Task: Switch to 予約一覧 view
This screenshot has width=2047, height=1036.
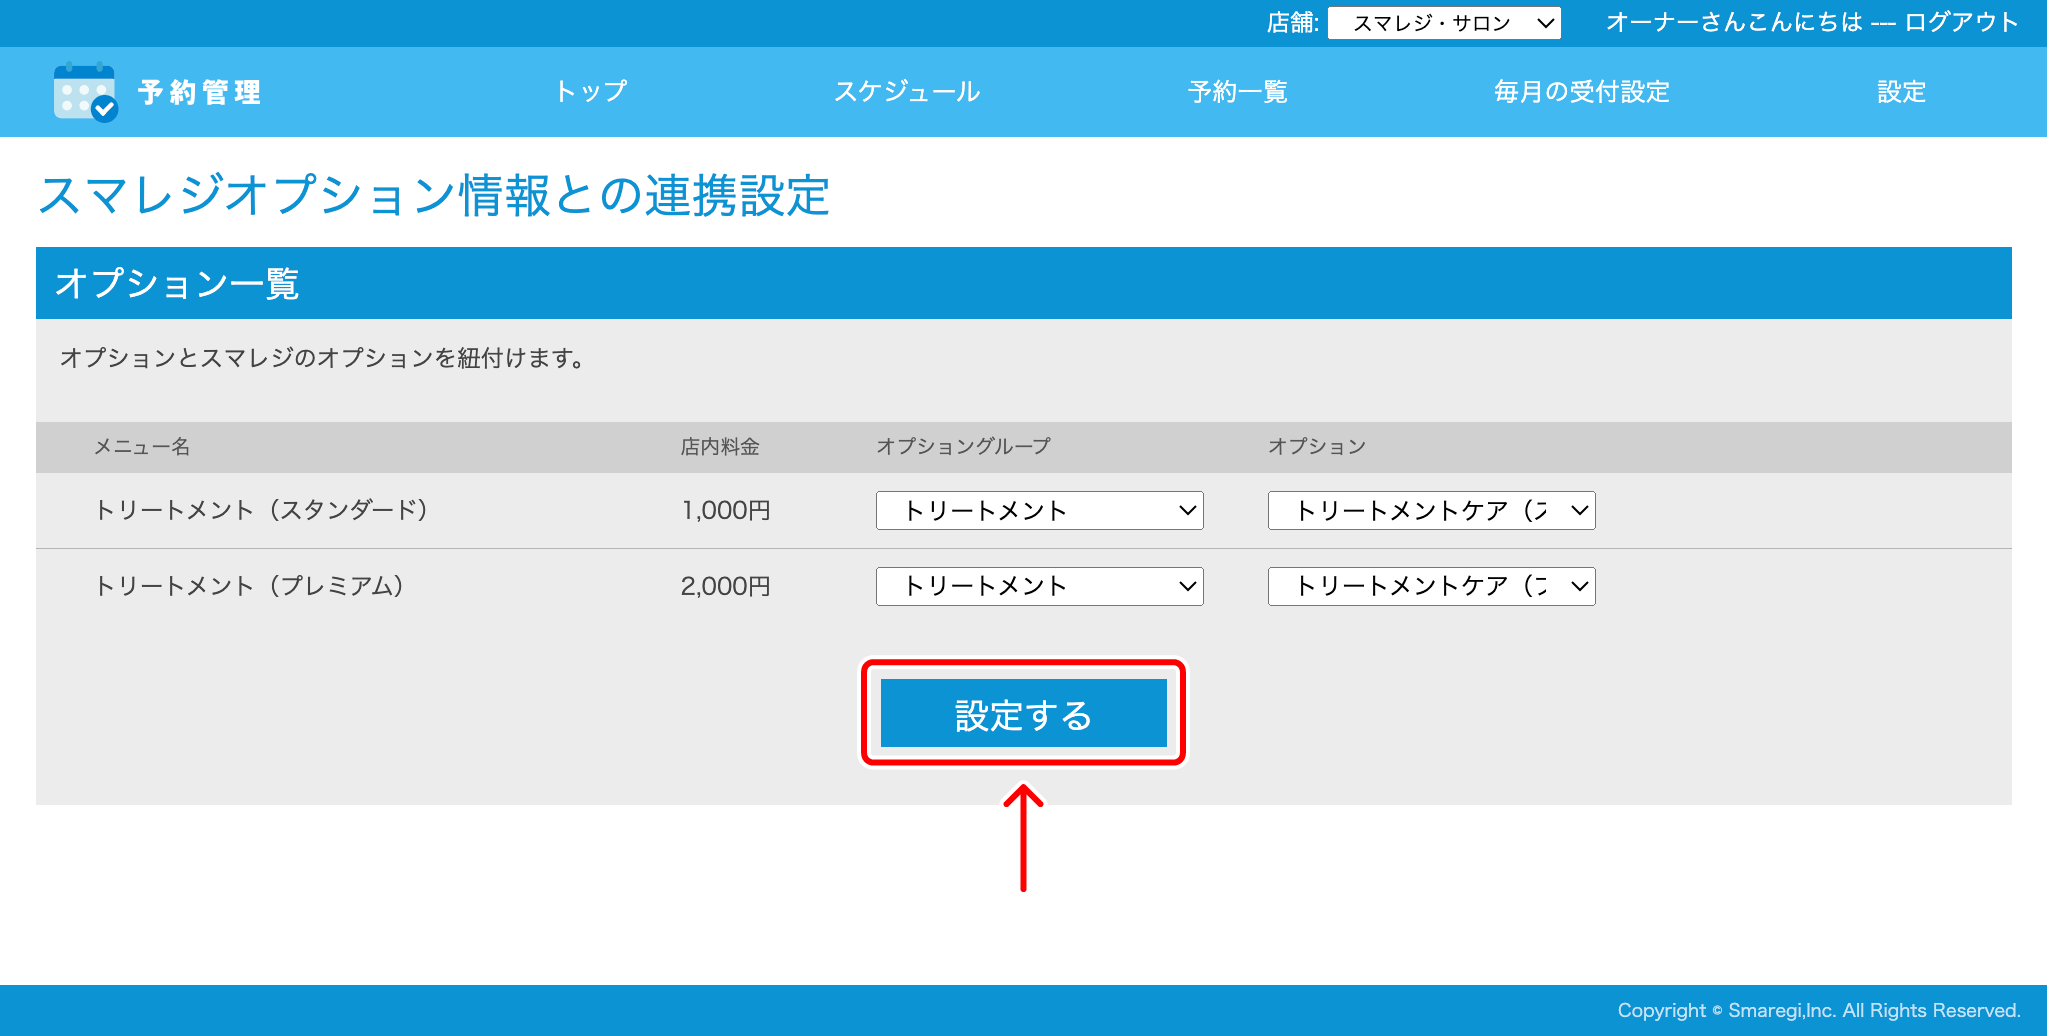Action: (x=1237, y=92)
